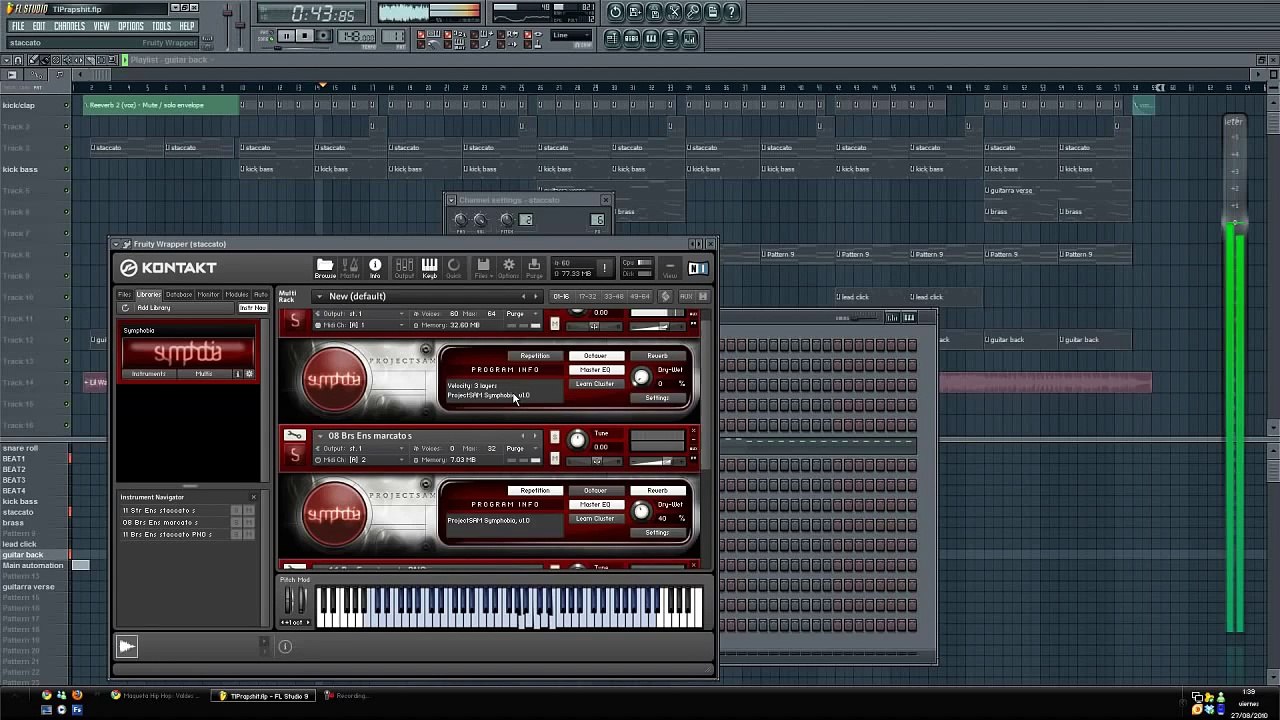Switch to the Kontakt Modules tab
Viewport: 1280px width, 720px height.
pos(237,295)
